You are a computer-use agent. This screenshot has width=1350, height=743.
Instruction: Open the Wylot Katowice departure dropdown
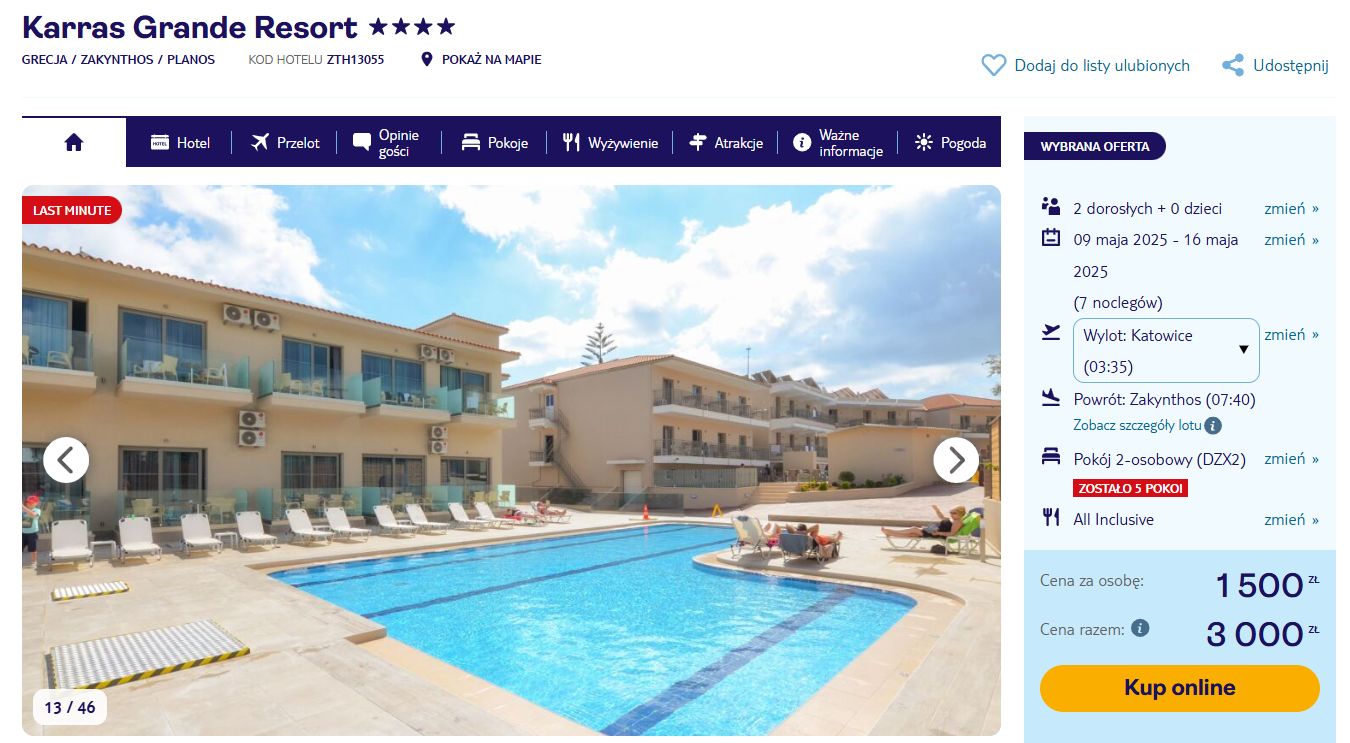[1166, 350]
